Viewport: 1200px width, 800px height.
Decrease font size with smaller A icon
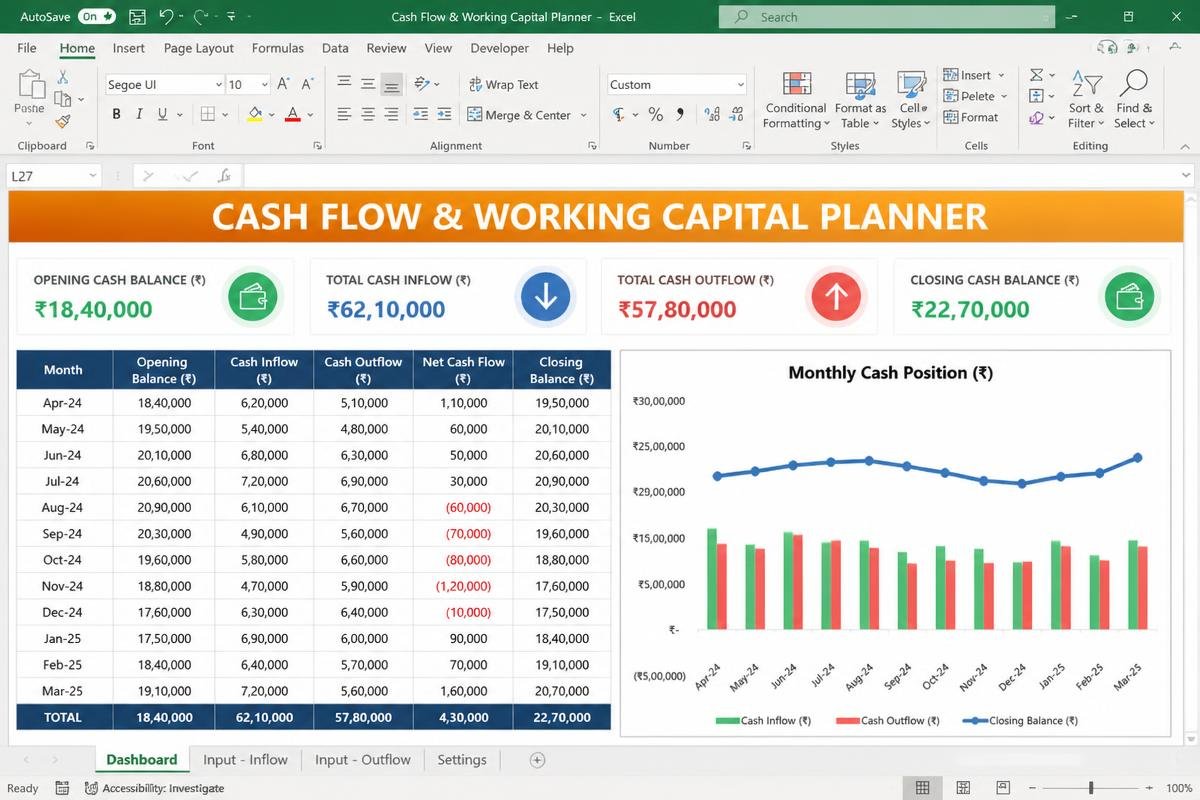308,85
